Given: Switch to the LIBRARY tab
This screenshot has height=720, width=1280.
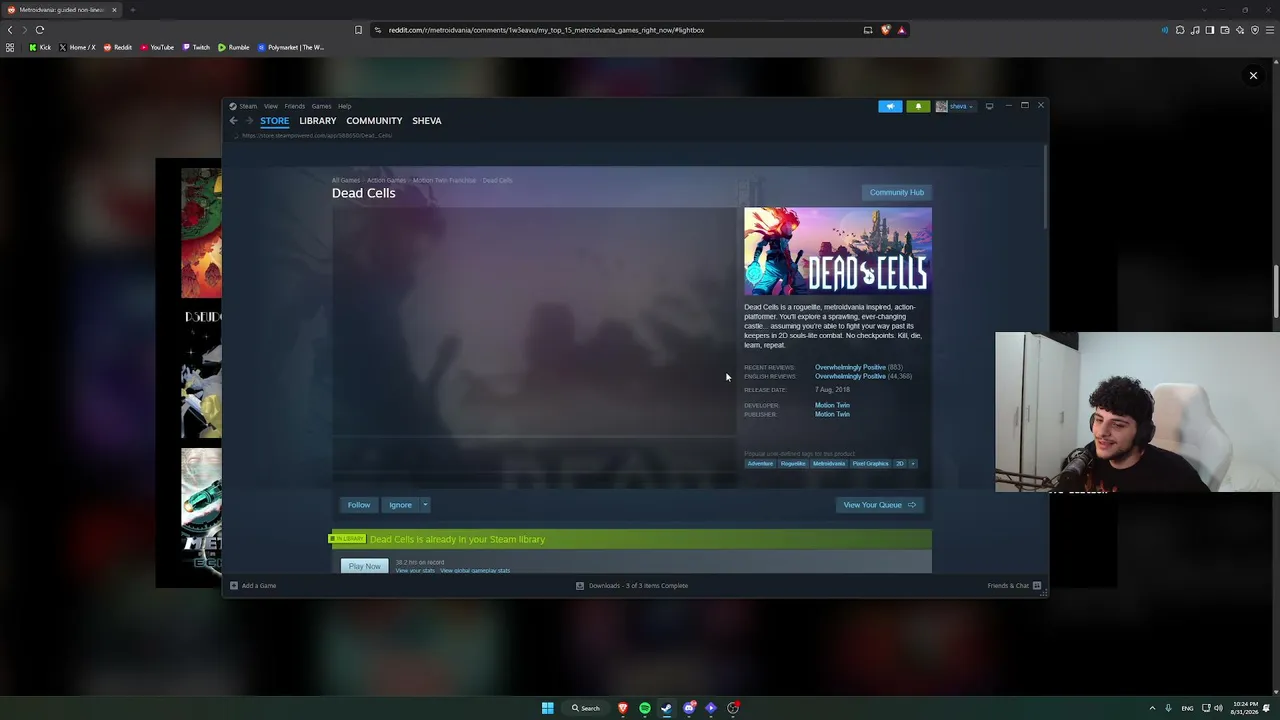Looking at the screenshot, I should (x=318, y=121).
